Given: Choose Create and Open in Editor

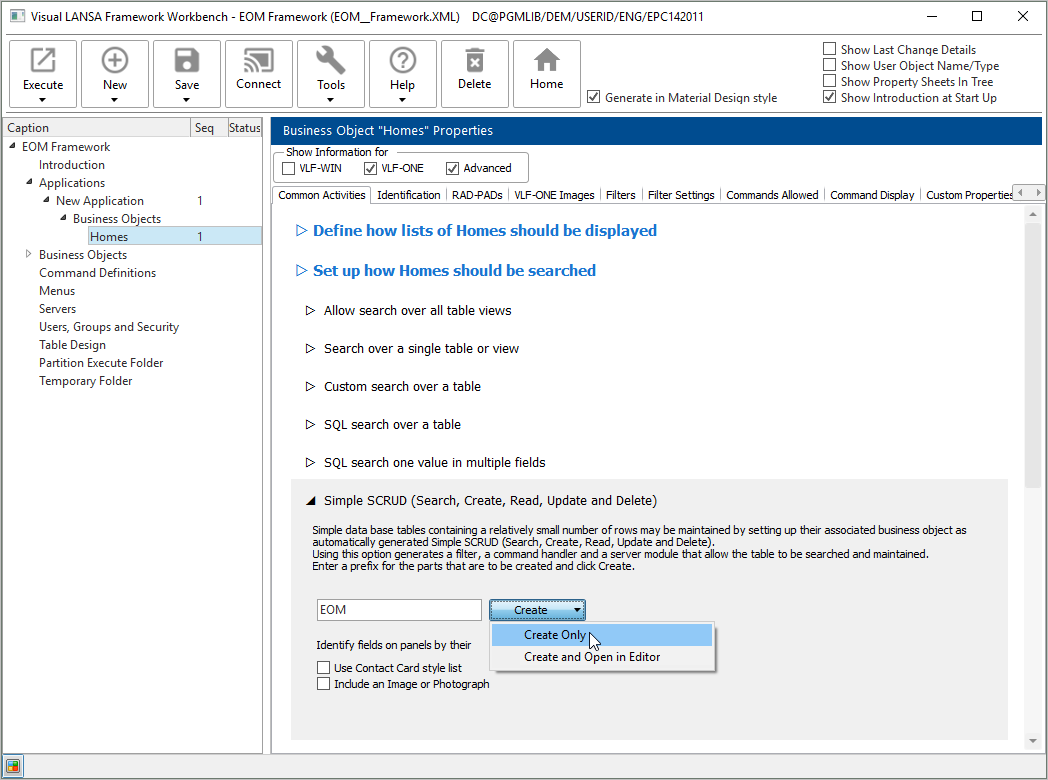Looking at the screenshot, I should [602, 657].
